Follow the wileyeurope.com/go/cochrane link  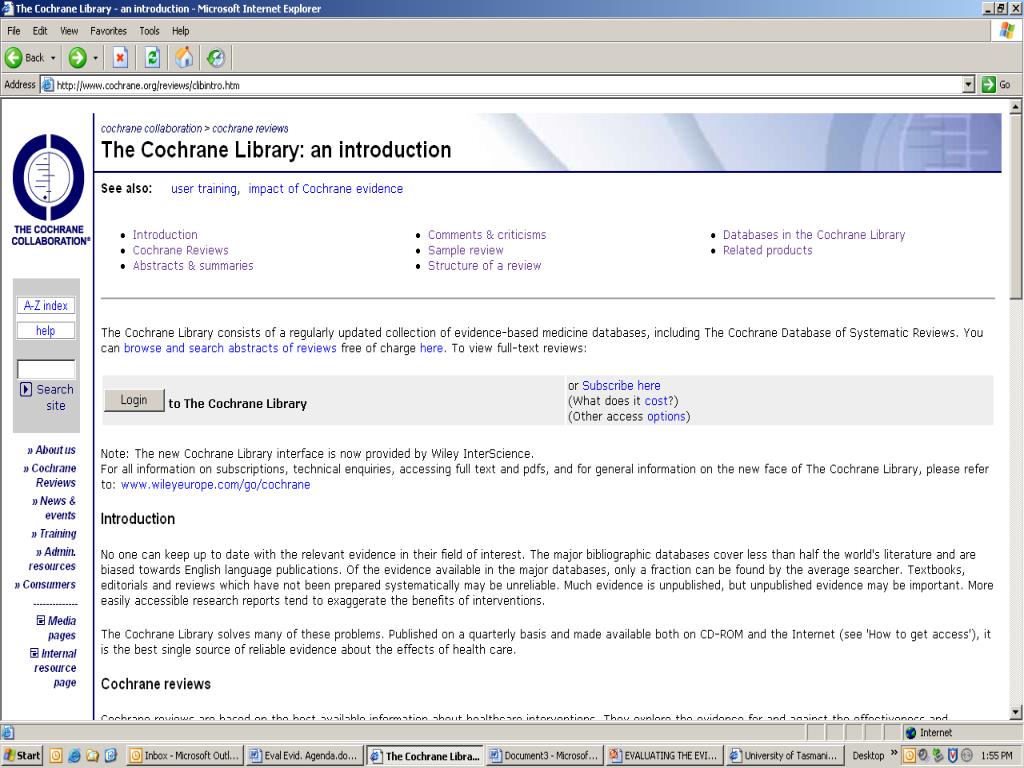(x=216, y=485)
